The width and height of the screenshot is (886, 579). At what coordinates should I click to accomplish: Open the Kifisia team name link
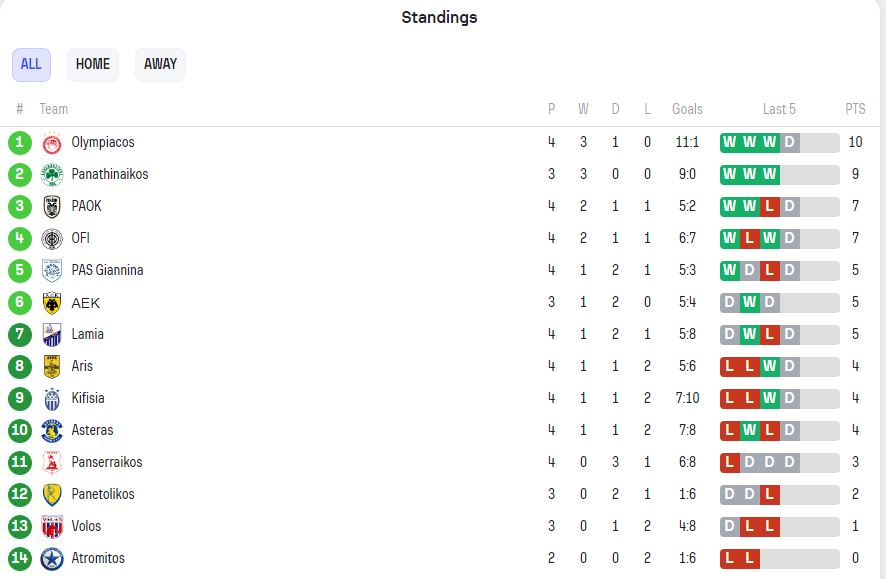pyautogui.click(x=88, y=398)
